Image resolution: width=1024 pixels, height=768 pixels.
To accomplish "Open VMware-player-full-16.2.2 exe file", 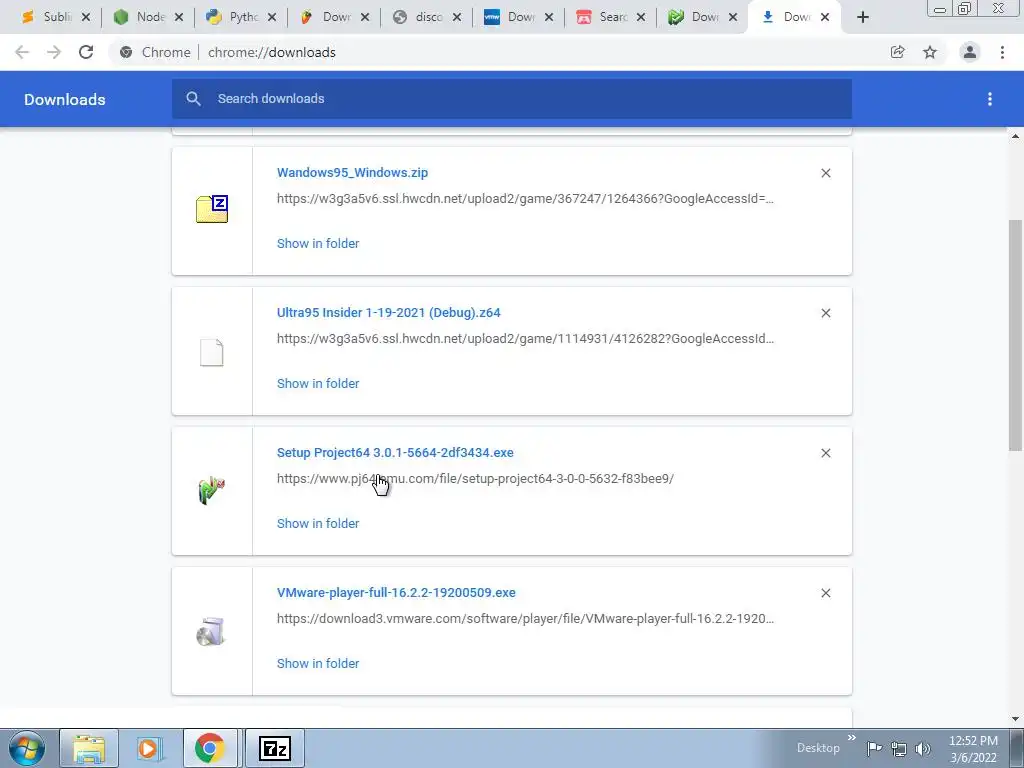I will 396,592.
